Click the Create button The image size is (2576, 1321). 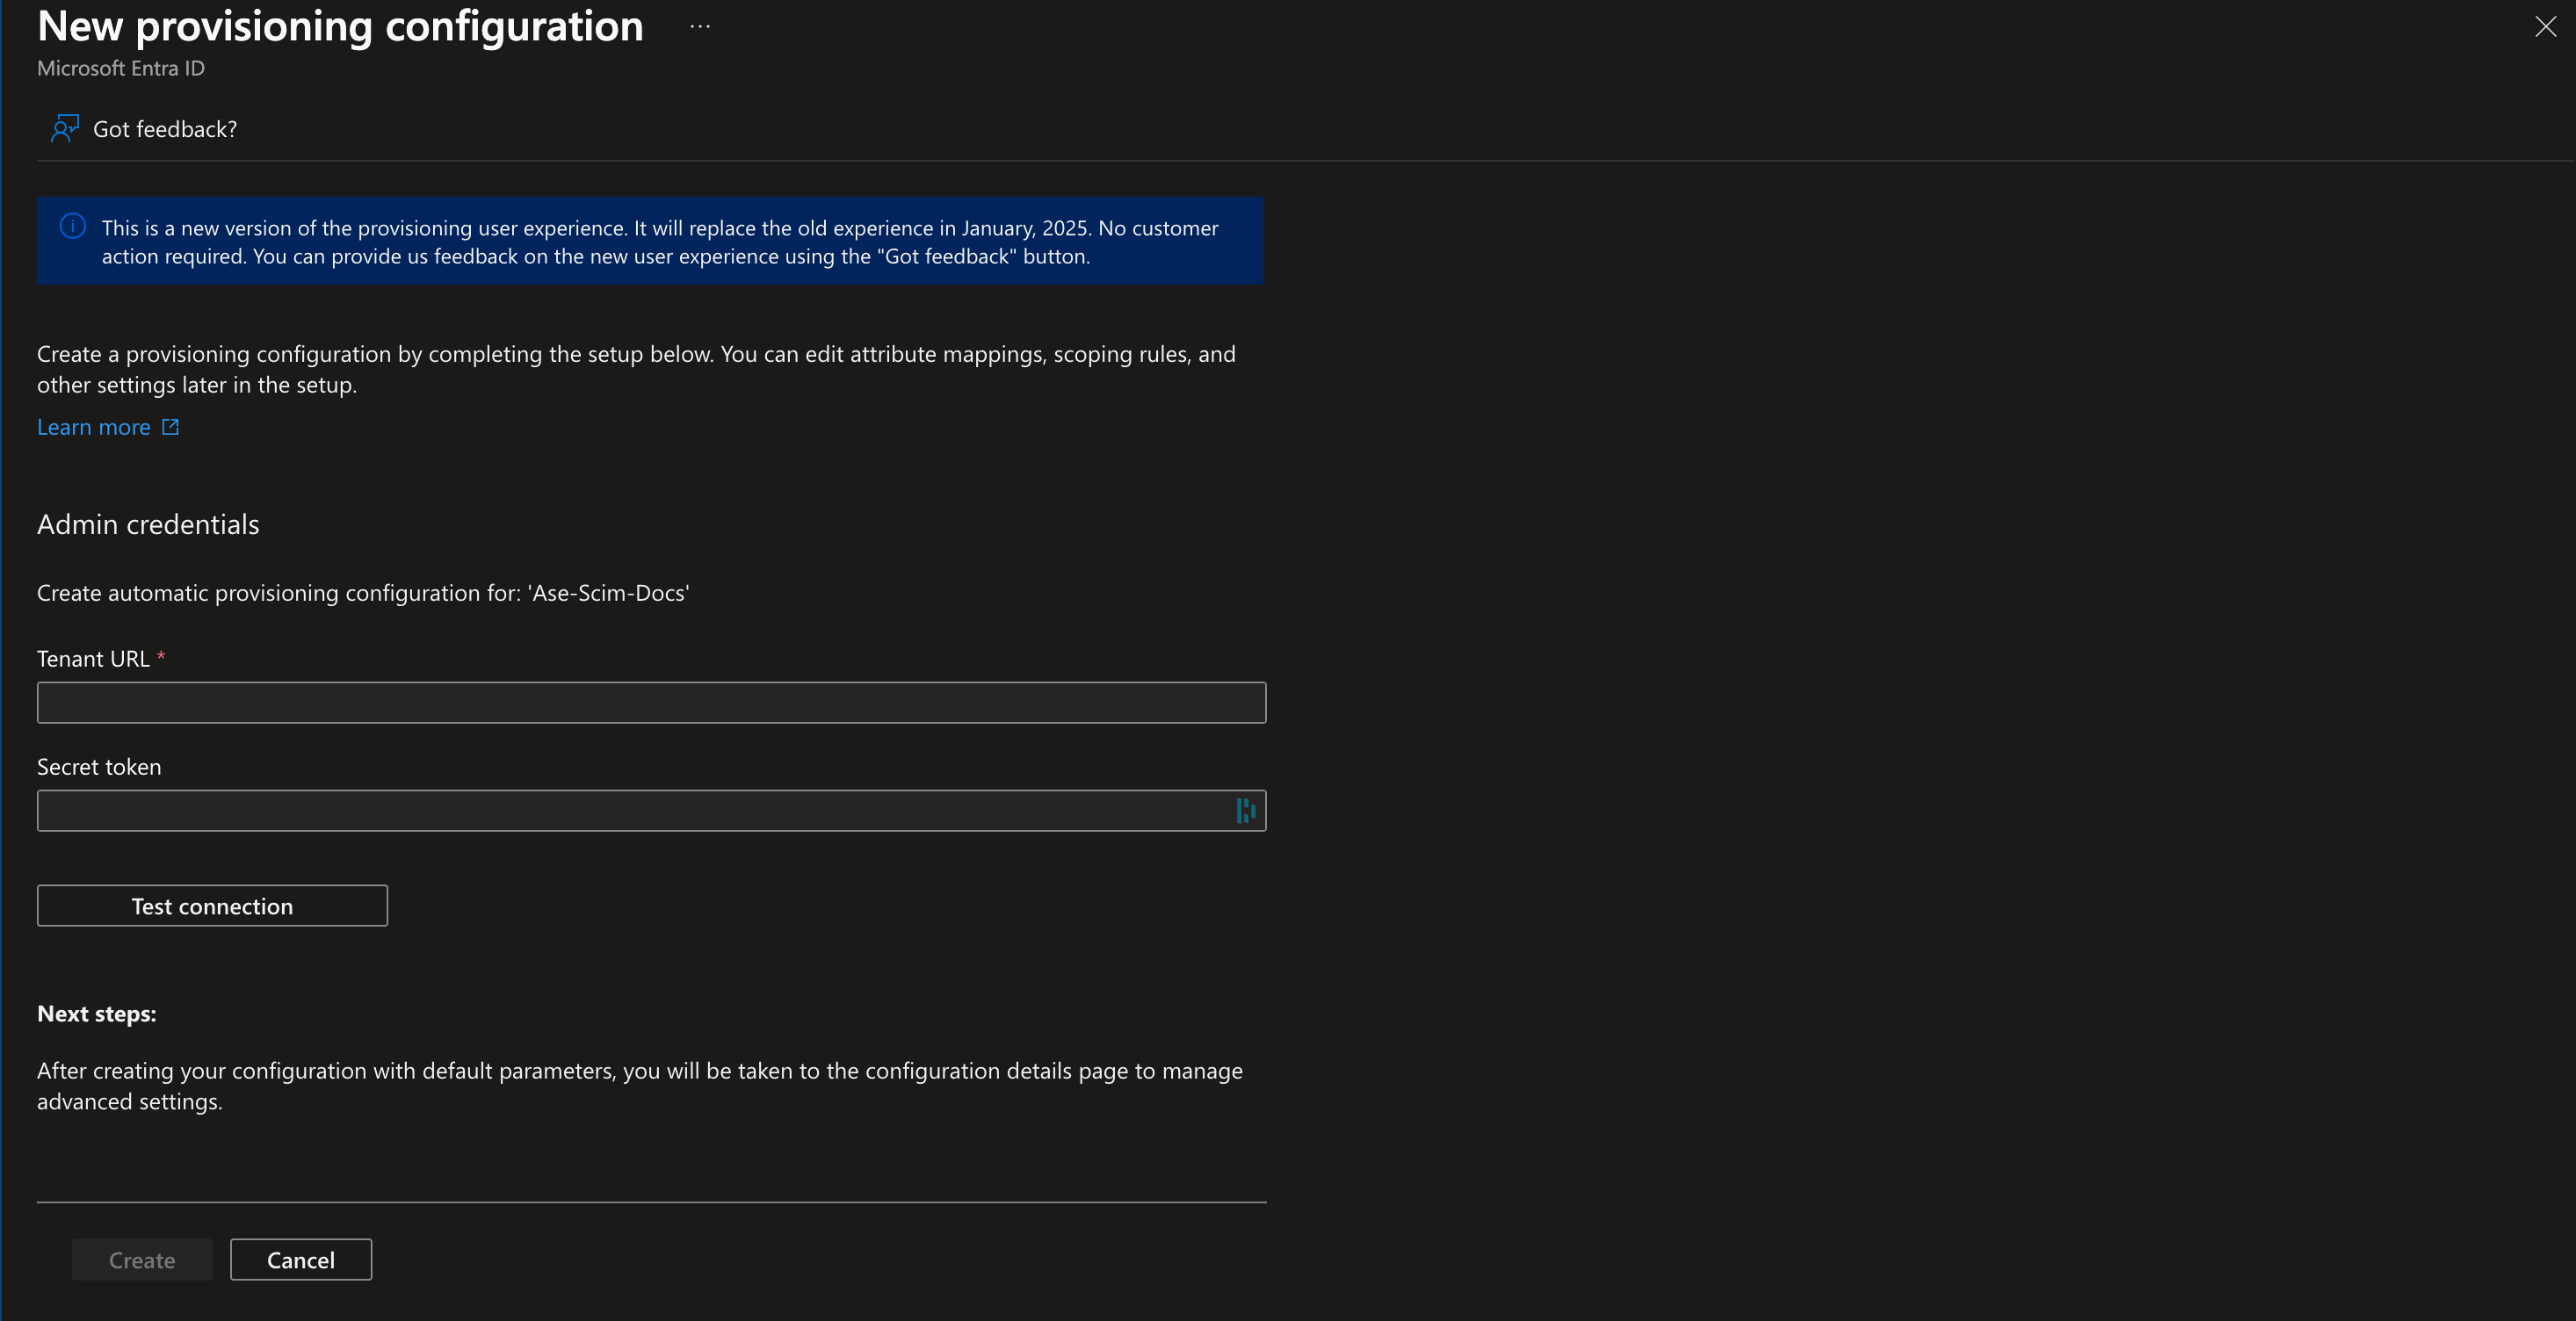[141, 1259]
